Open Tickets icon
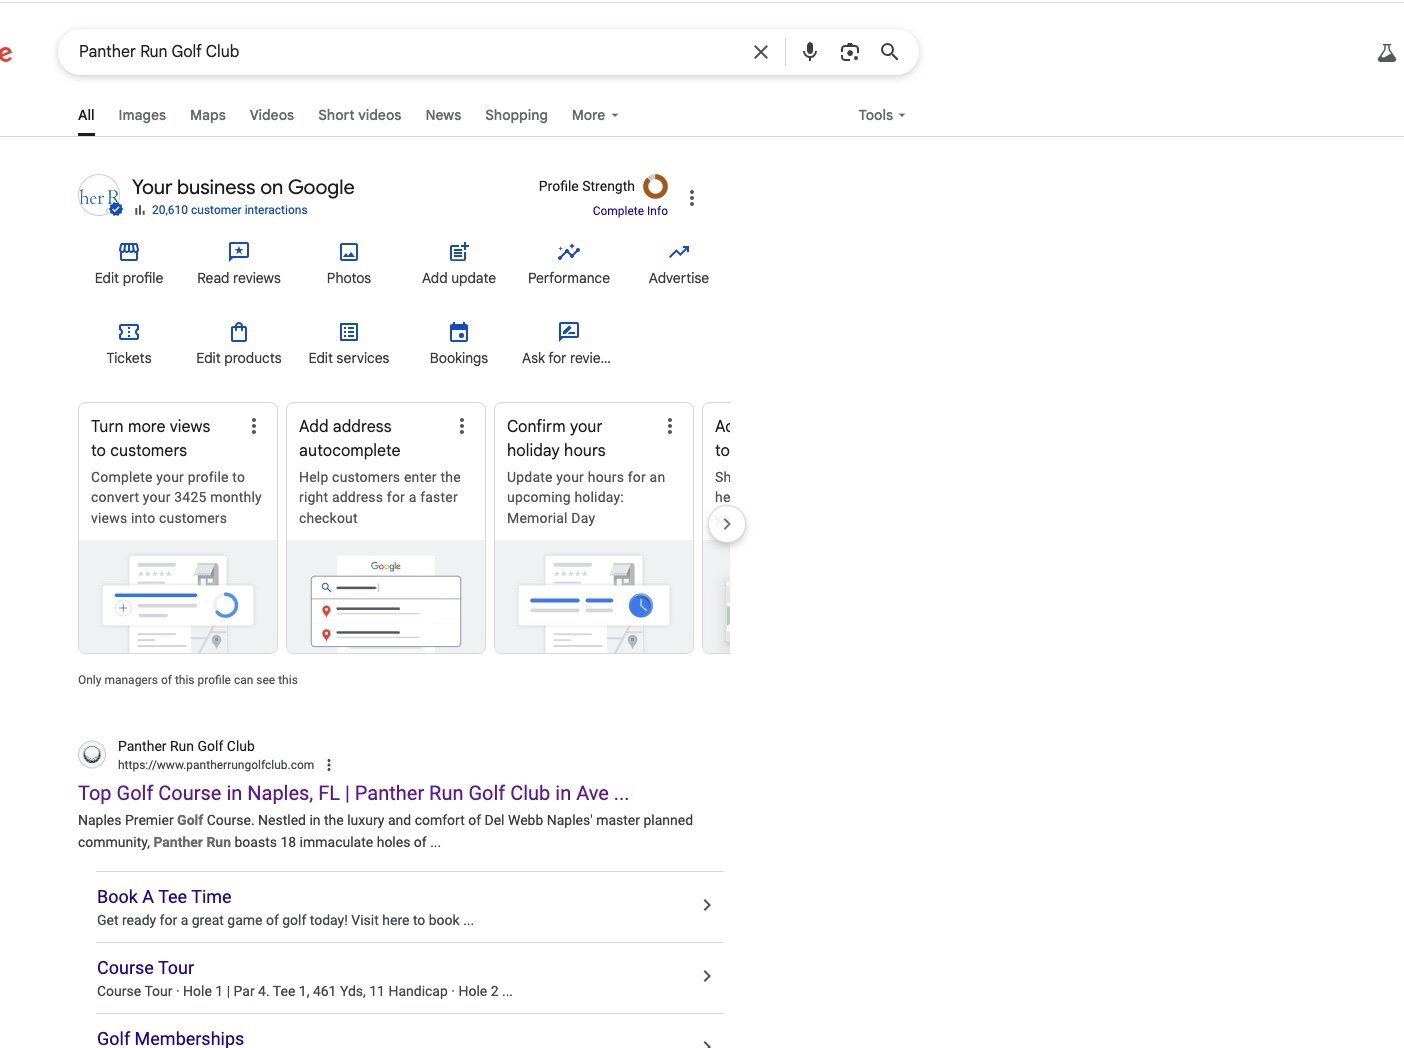Viewport: 1404px width, 1048px height. [129, 332]
